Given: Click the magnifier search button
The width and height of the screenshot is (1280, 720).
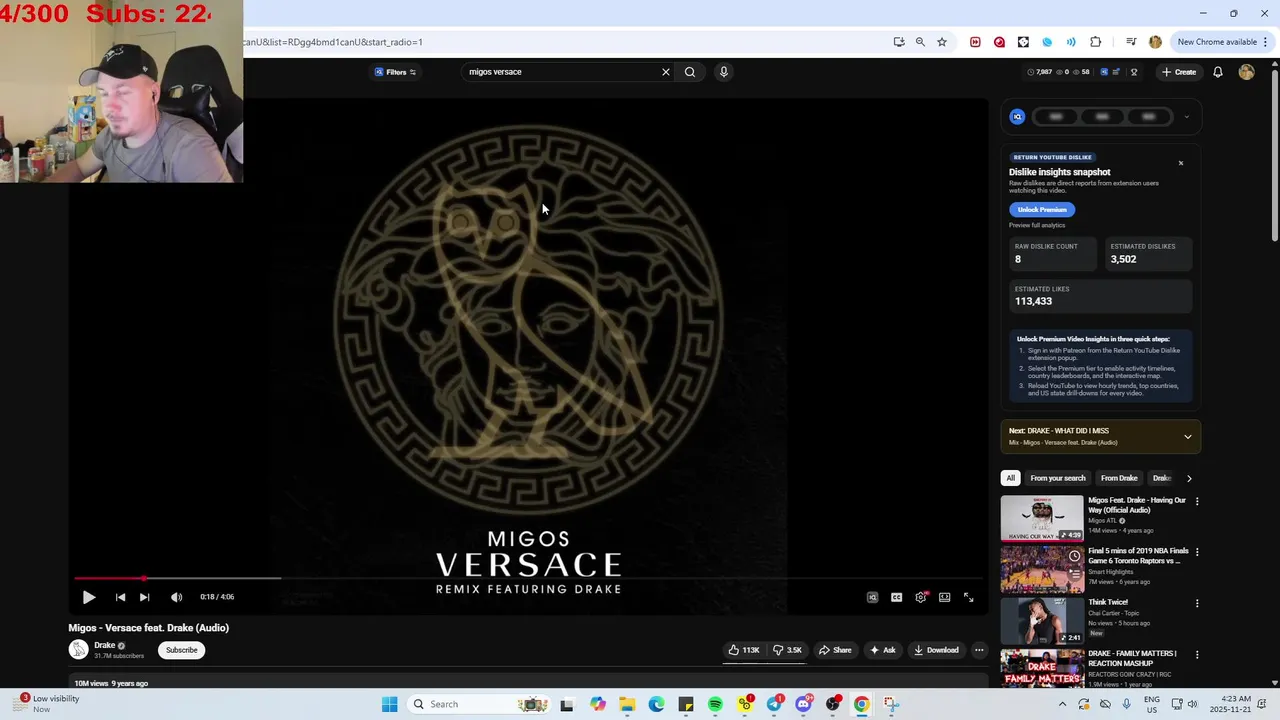Looking at the screenshot, I should [x=690, y=72].
